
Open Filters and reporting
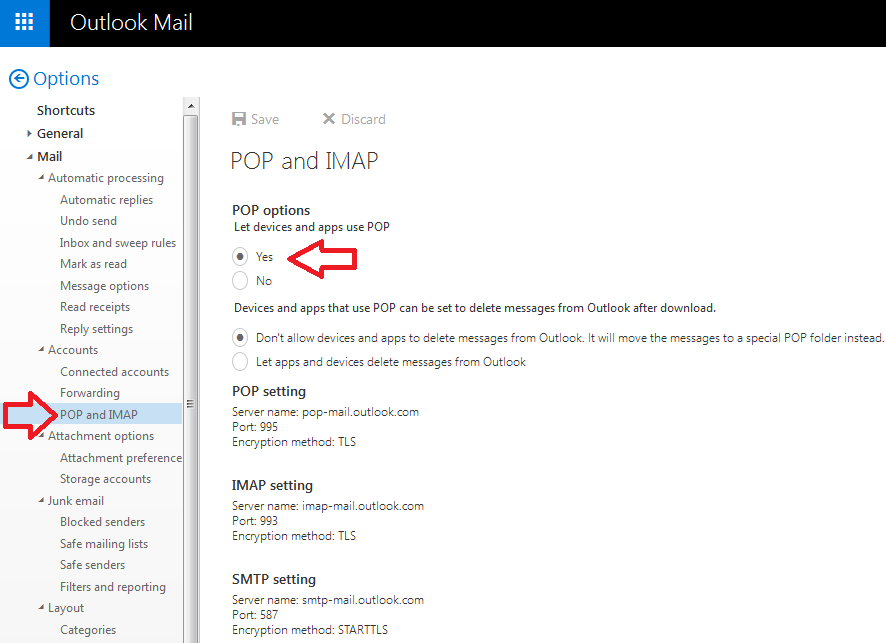[x=113, y=587]
